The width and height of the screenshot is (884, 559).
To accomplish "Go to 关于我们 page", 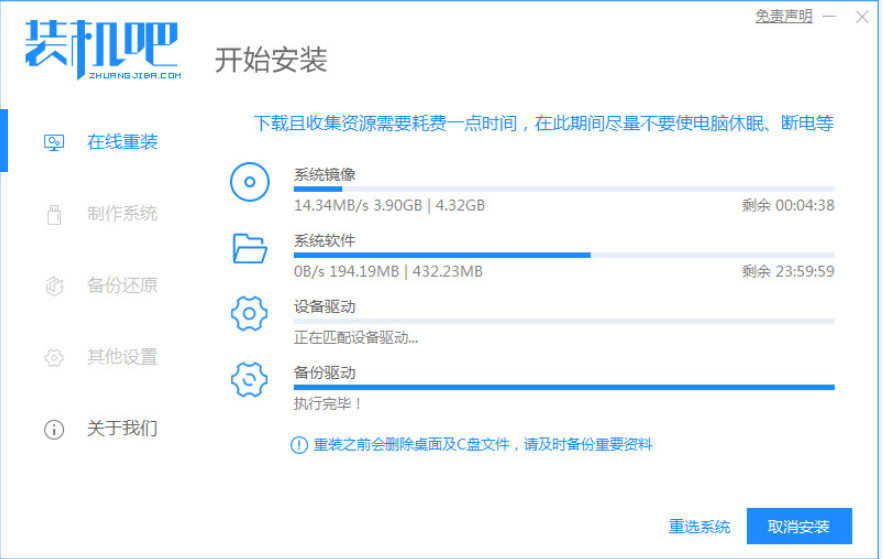I will (122, 429).
